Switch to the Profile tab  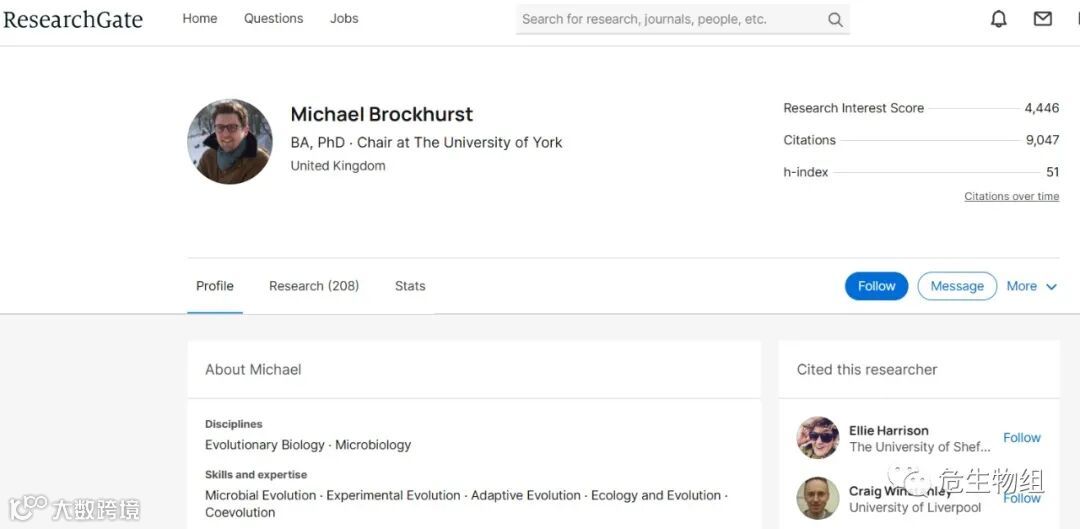point(215,286)
